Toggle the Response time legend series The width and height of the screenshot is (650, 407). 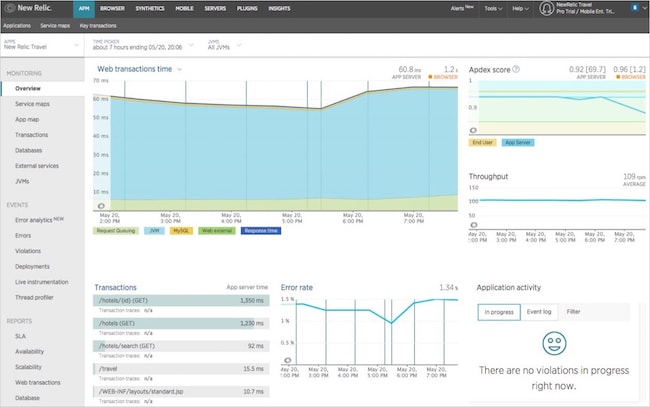[261, 231]
